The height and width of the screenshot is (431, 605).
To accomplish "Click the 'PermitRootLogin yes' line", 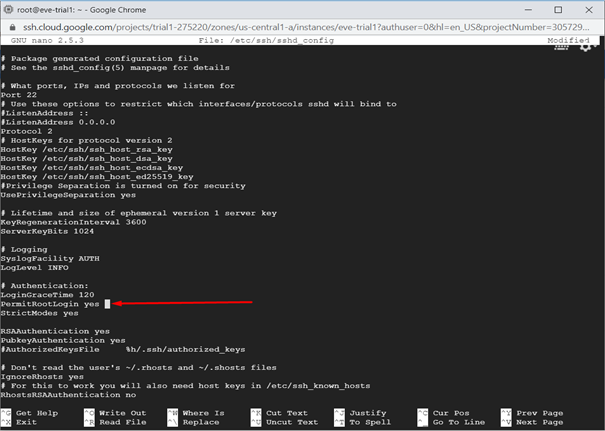I will coord(50,304).
